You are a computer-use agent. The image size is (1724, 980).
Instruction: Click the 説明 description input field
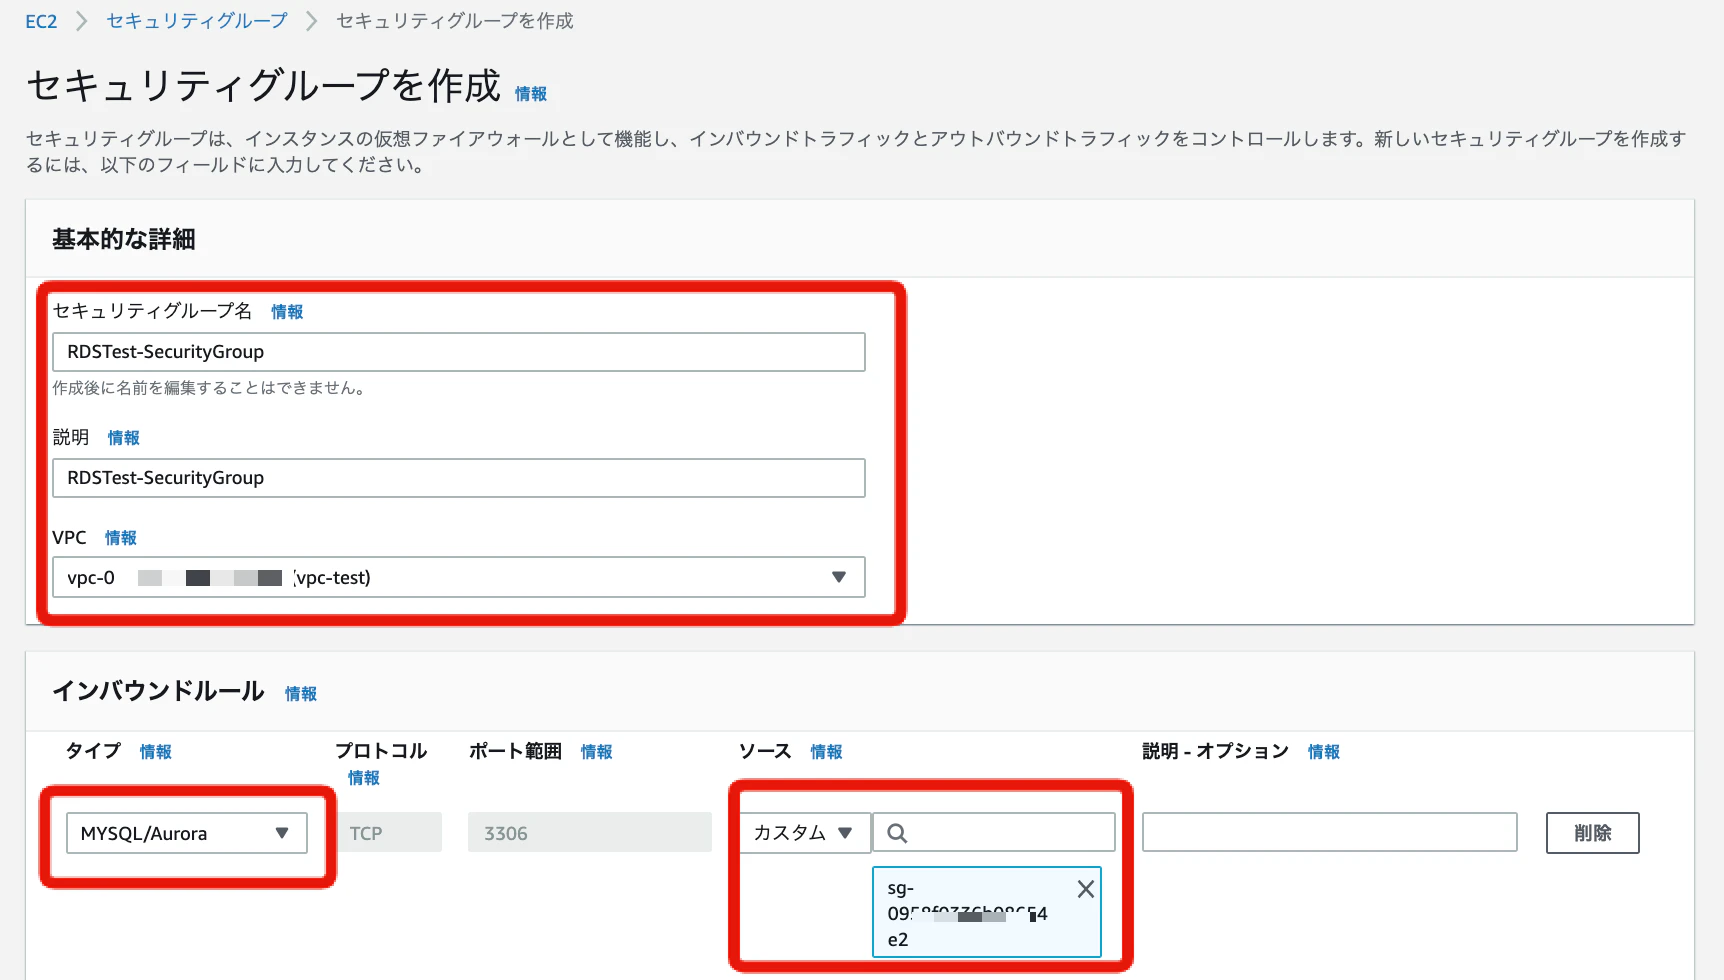459,478
